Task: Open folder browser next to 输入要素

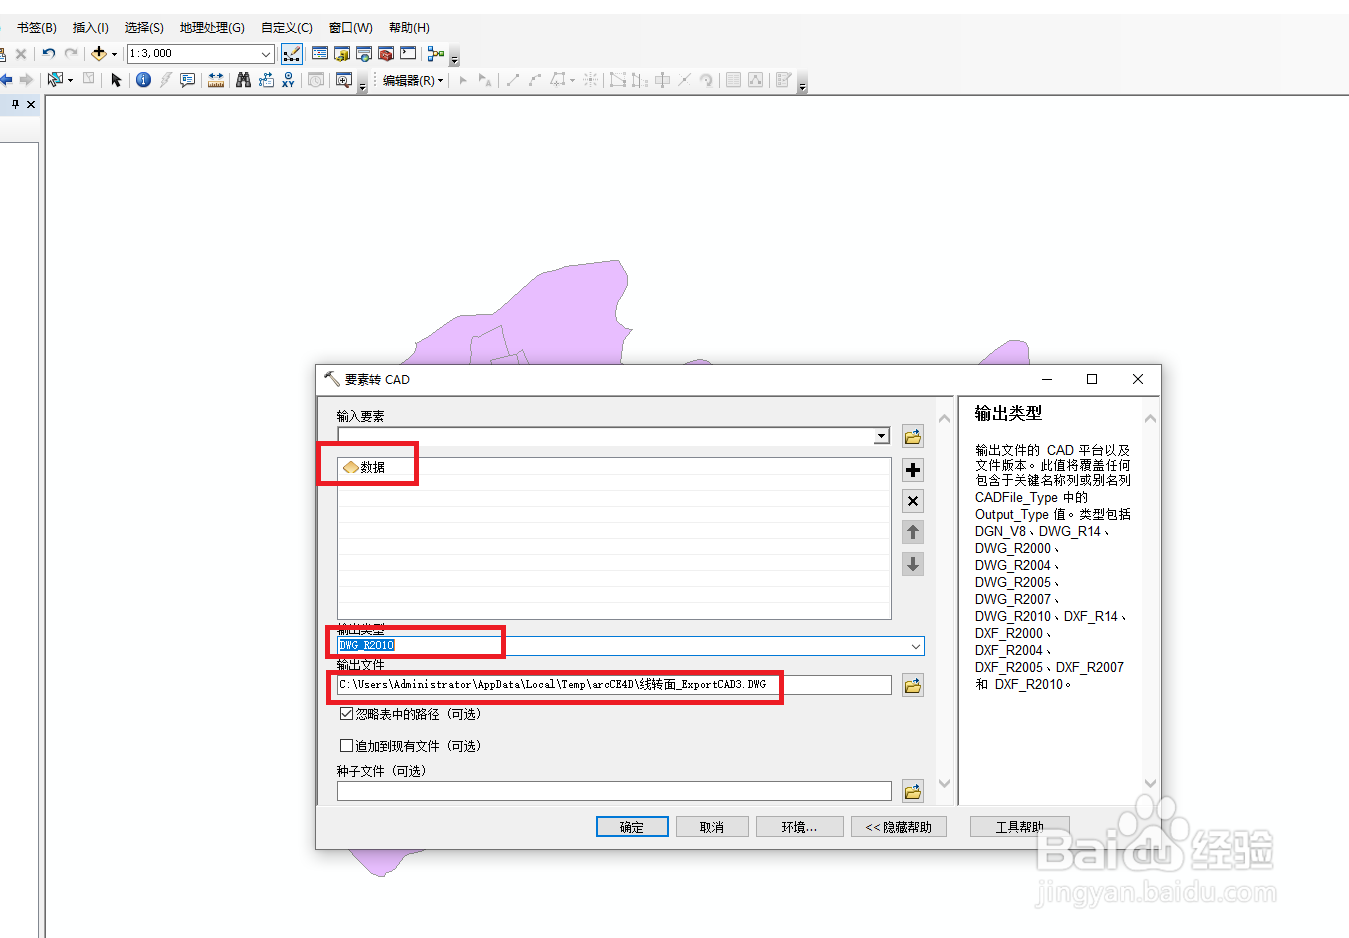Action: [x=912, y=435]
